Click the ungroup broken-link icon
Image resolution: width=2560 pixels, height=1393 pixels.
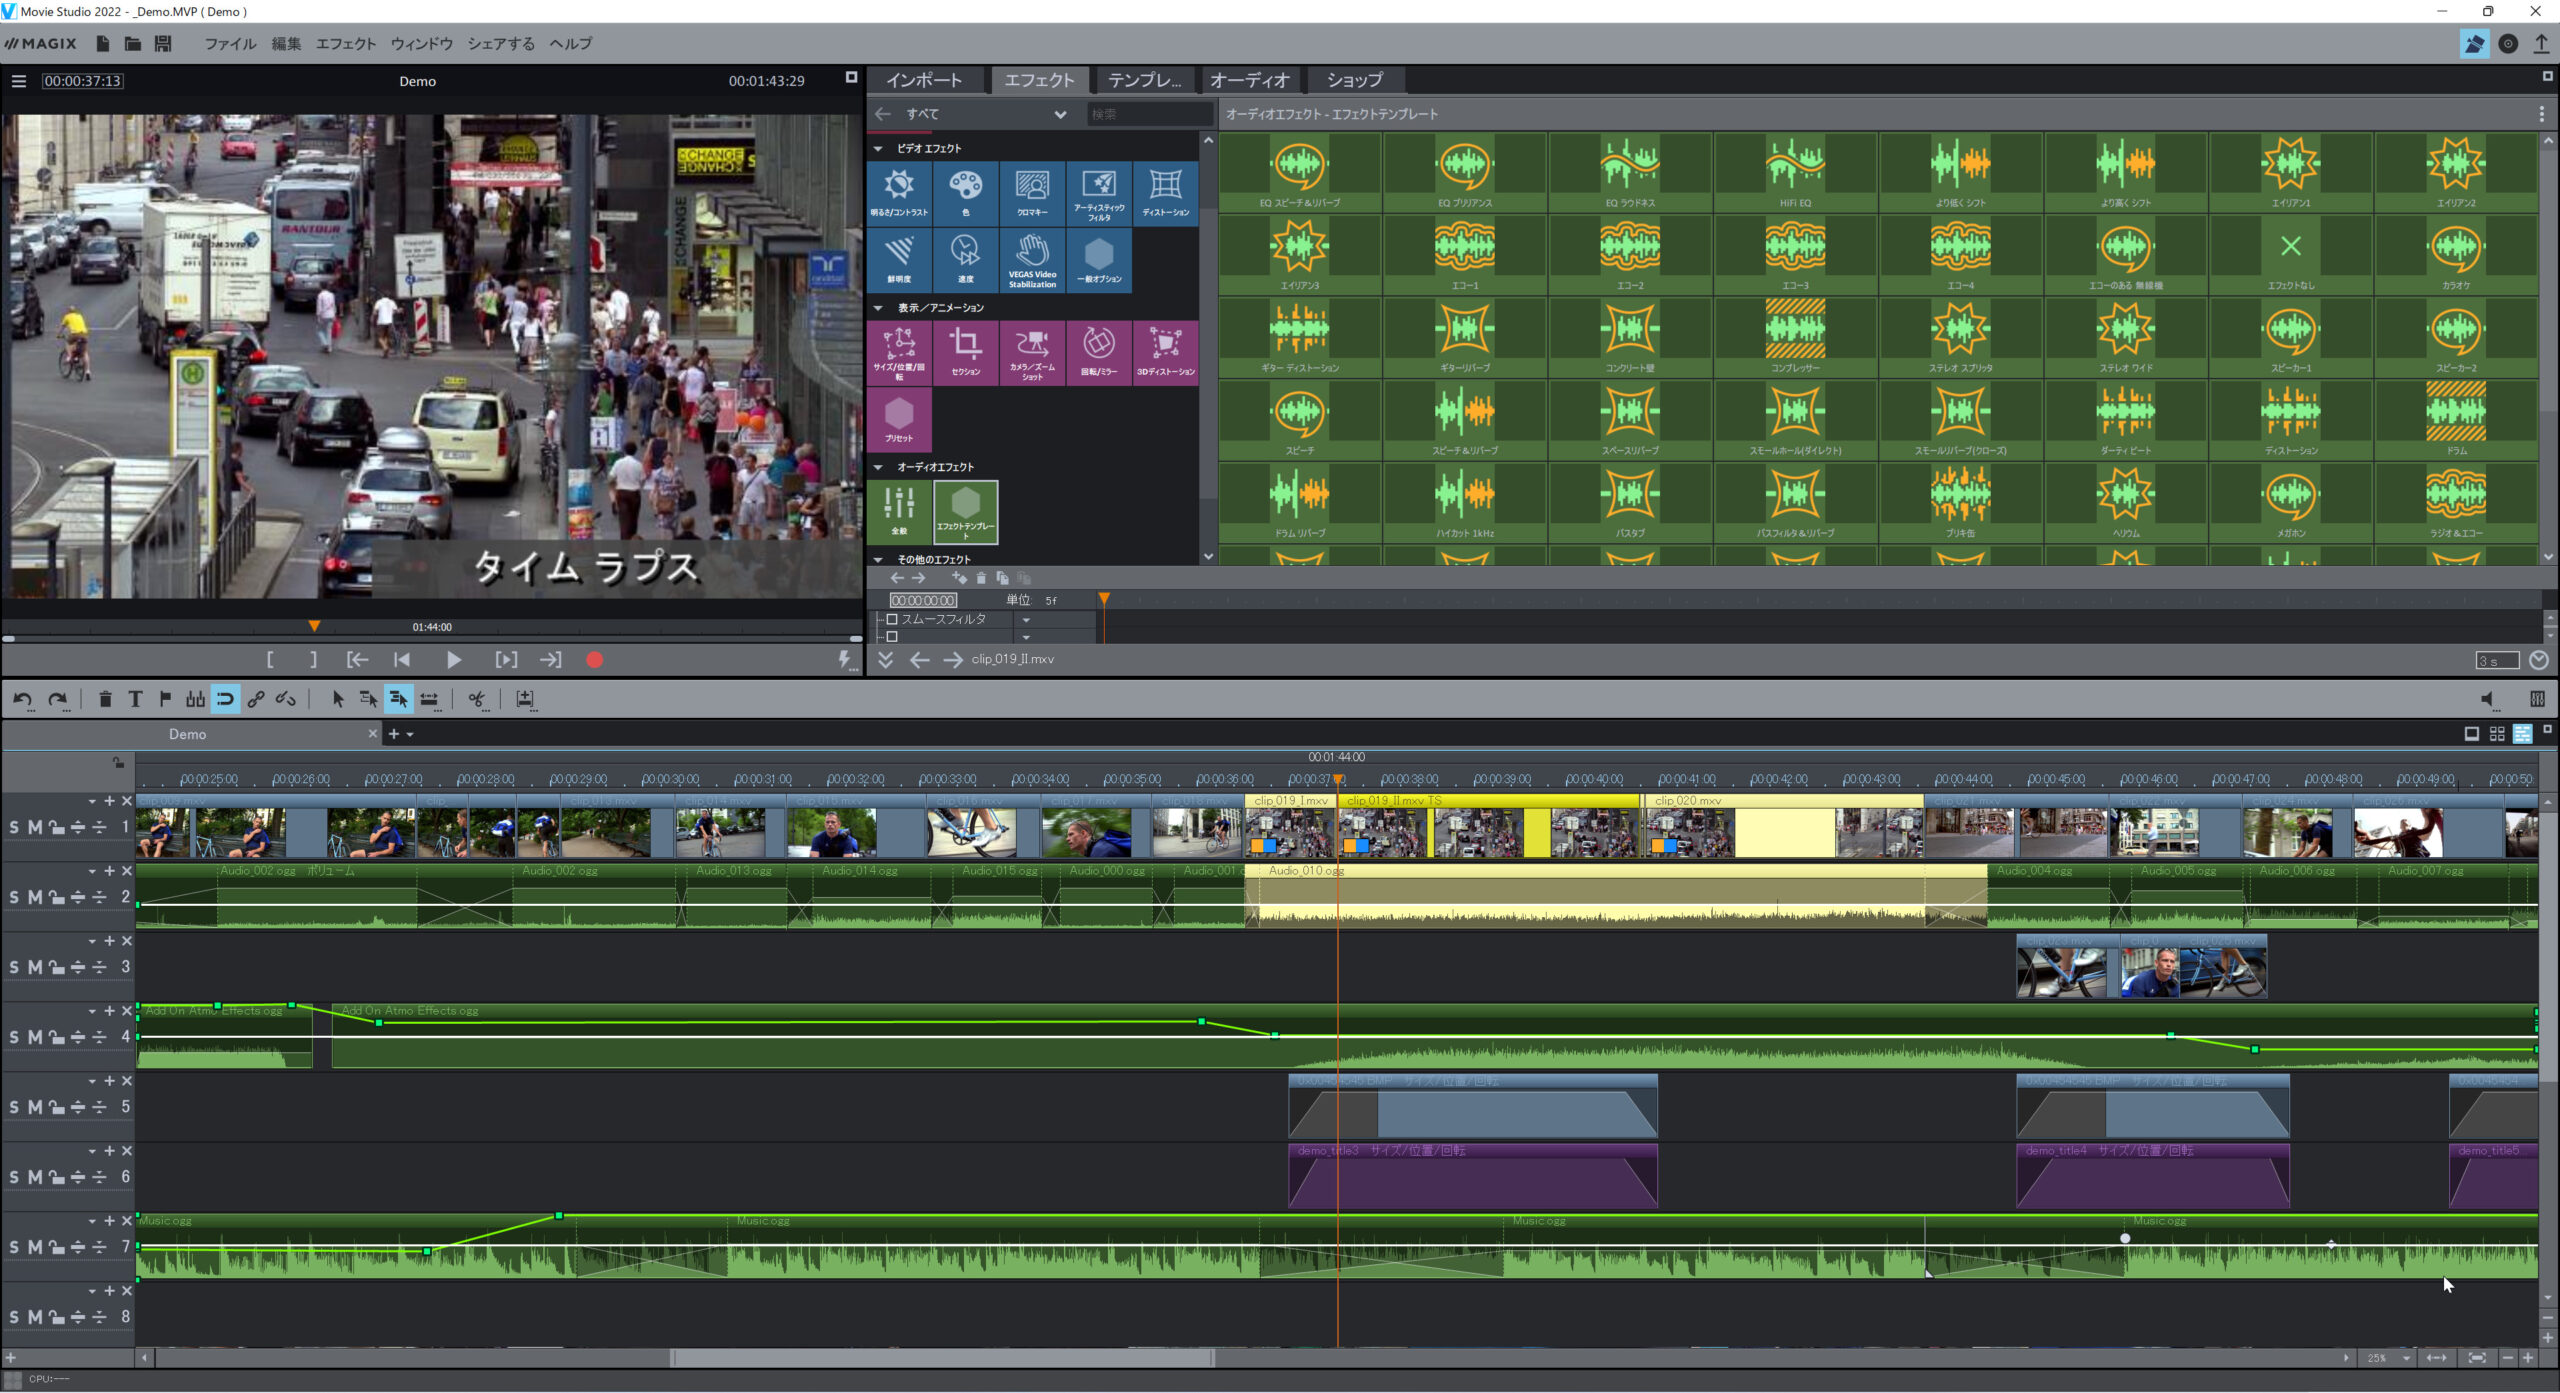coord(286,699)
